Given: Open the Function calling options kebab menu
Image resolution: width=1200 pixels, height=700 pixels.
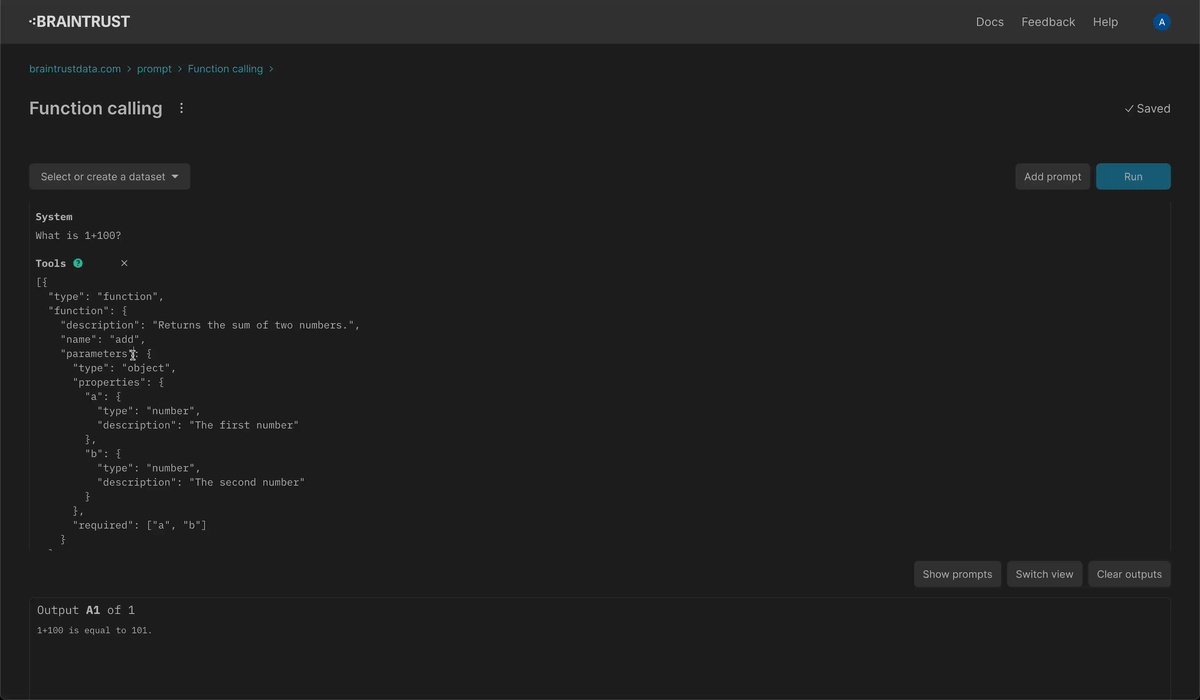Looking at the screenshot, I should (x=181, y=108).
